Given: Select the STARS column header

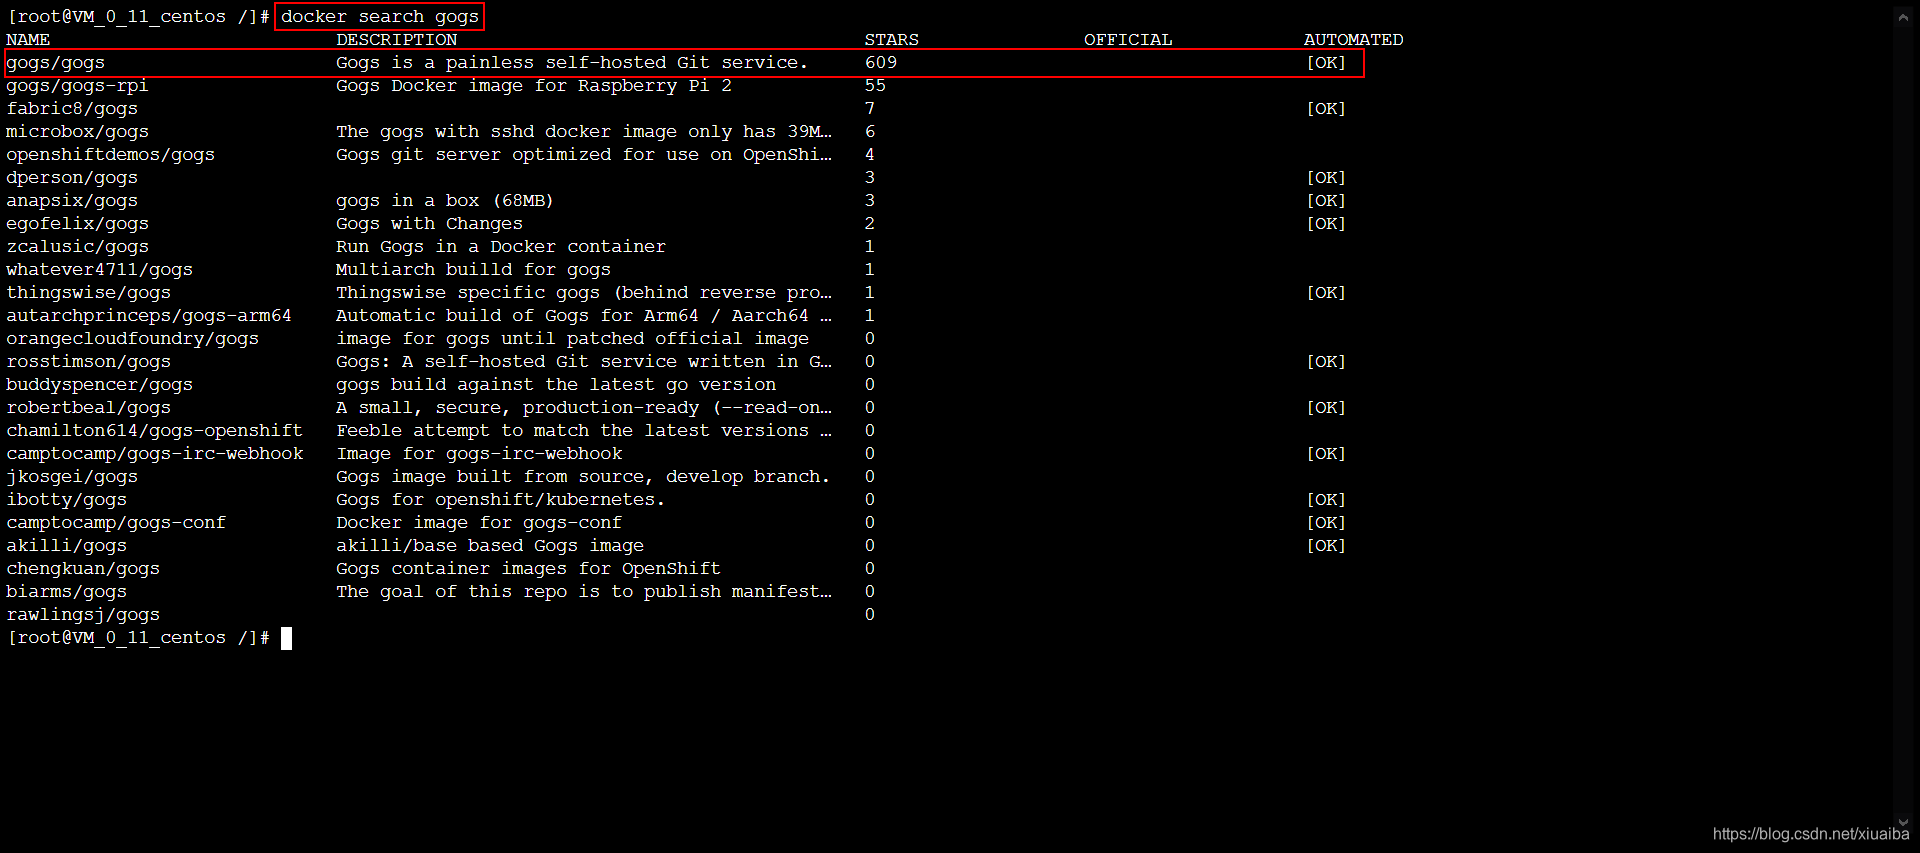Looking at the screenshot, I should point(892,40).
